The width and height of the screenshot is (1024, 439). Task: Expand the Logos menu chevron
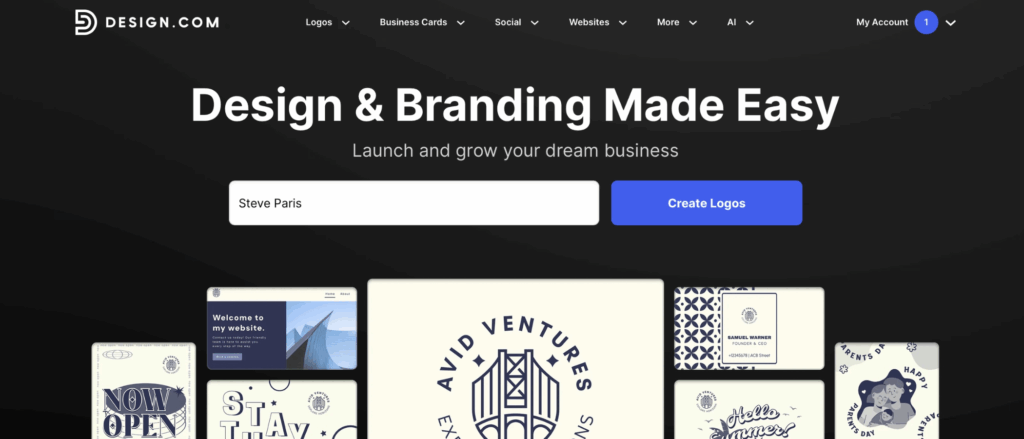[346, 23]
